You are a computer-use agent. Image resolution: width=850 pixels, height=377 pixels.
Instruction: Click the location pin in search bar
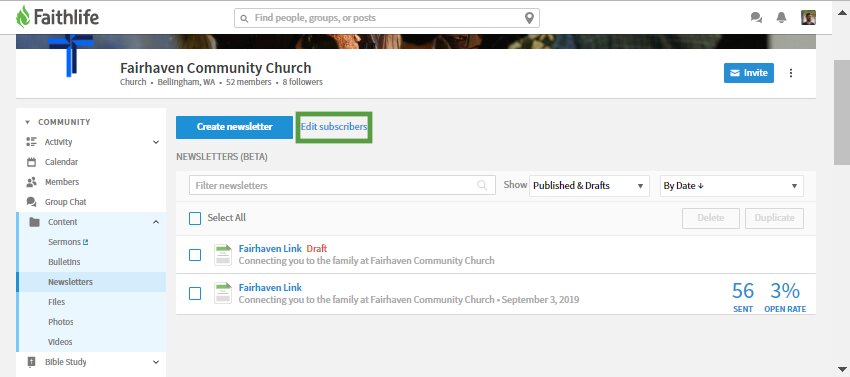point(530,18)
